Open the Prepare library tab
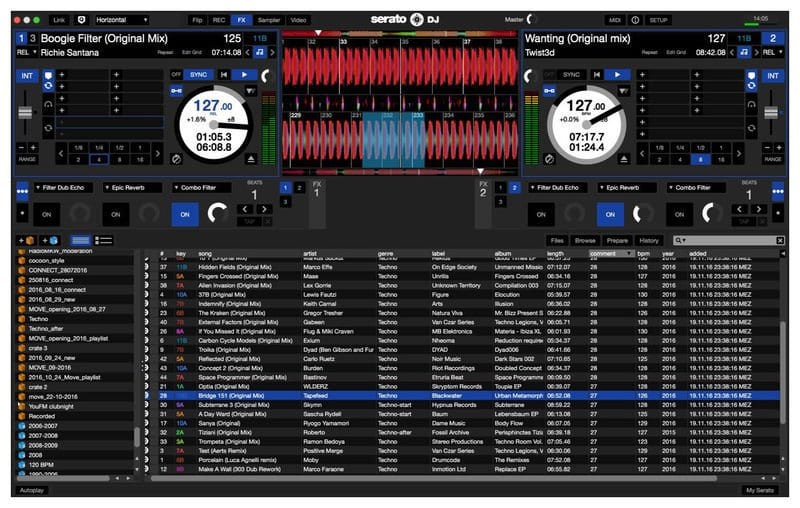 [x=617, y=240]
